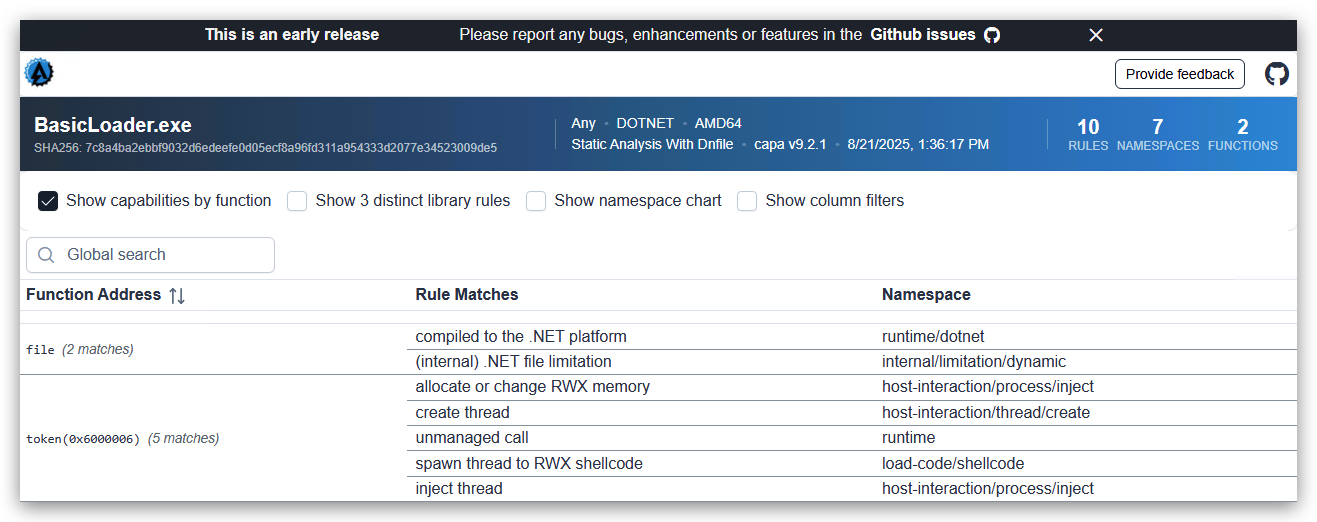Enable Show namespace chart
The height and width of the screenshot is (522, 1317).
(536, 201)
